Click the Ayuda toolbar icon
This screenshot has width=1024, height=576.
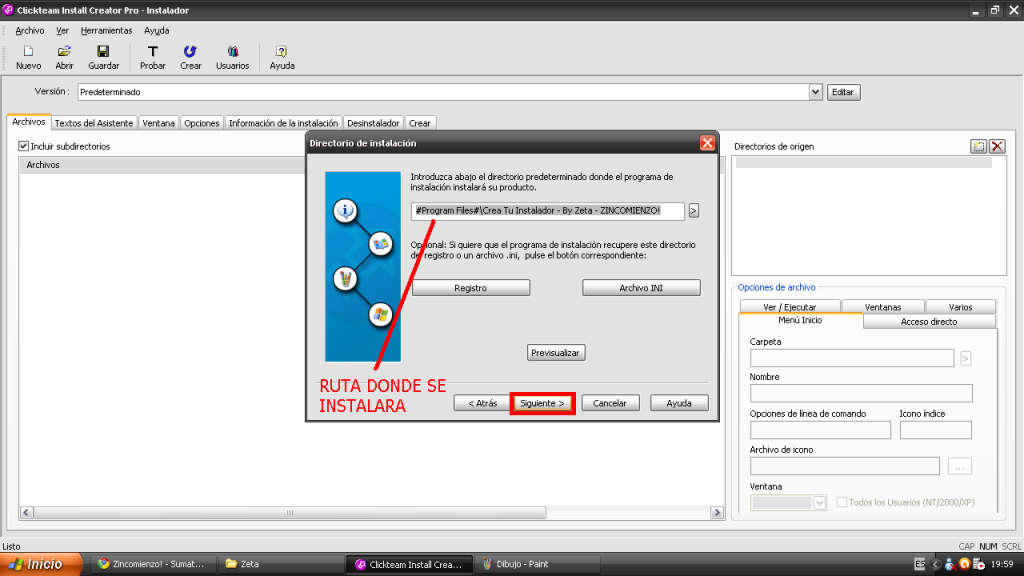click(281, 57)
